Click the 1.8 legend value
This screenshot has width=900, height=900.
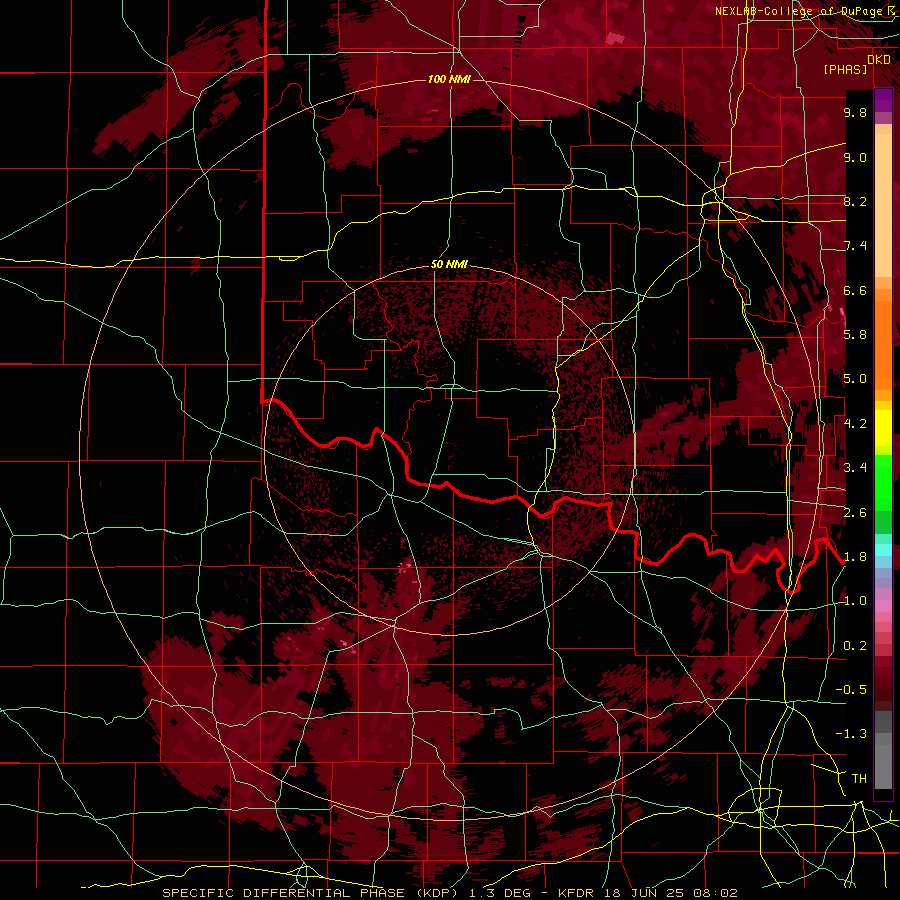click(x=855, y=556)
